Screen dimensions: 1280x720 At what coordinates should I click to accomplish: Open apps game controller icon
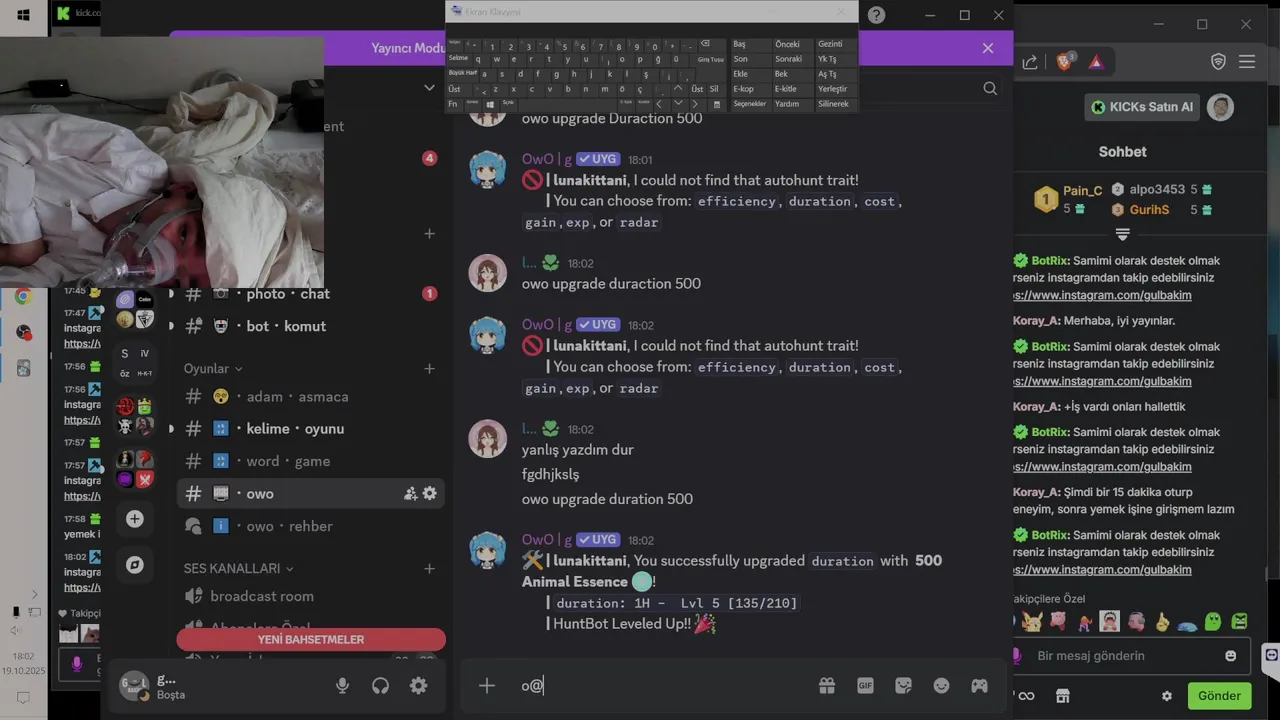979,686
